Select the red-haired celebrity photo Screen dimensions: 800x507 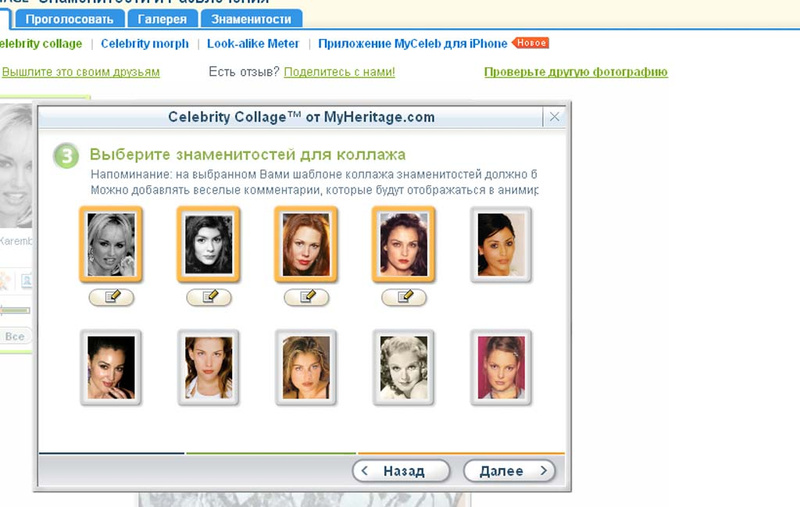coord(306,244)
